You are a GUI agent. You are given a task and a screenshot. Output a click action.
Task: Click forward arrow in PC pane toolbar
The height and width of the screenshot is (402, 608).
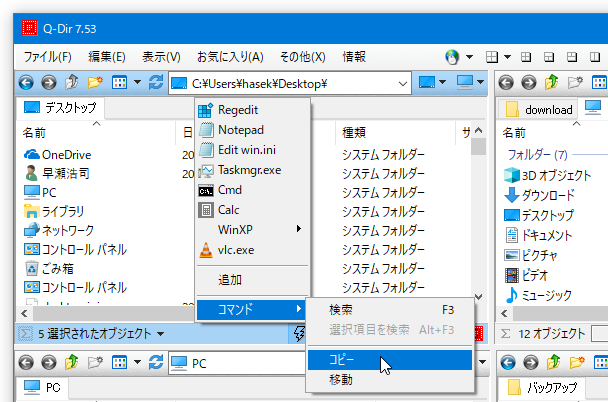48,362
